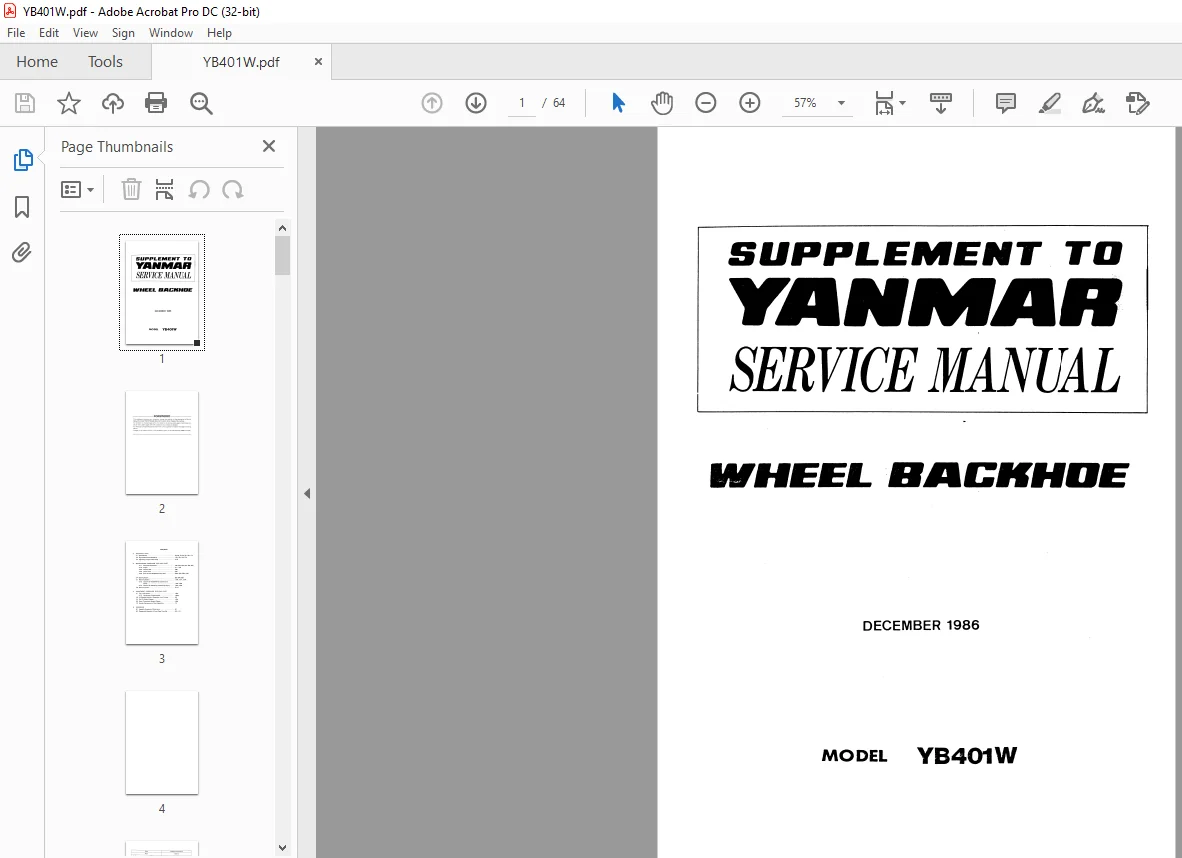Open the Find text search tool
This screenshot has width=1182, height=858.
coord(201,103)
